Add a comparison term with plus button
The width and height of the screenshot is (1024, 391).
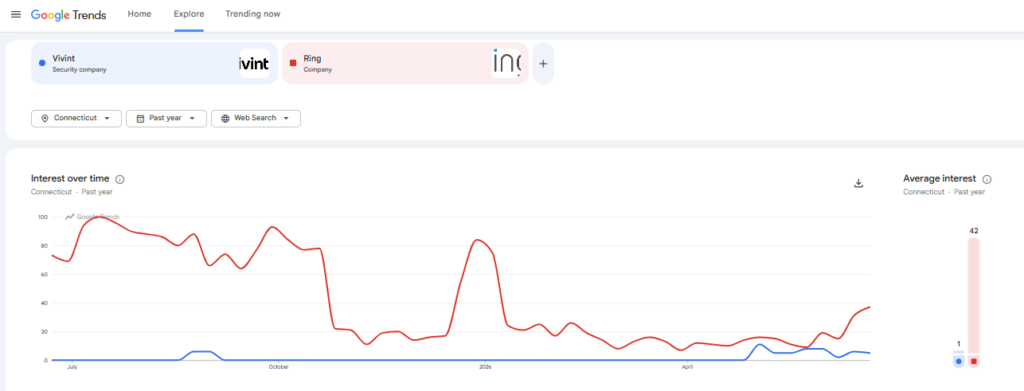tap(543, 63)
